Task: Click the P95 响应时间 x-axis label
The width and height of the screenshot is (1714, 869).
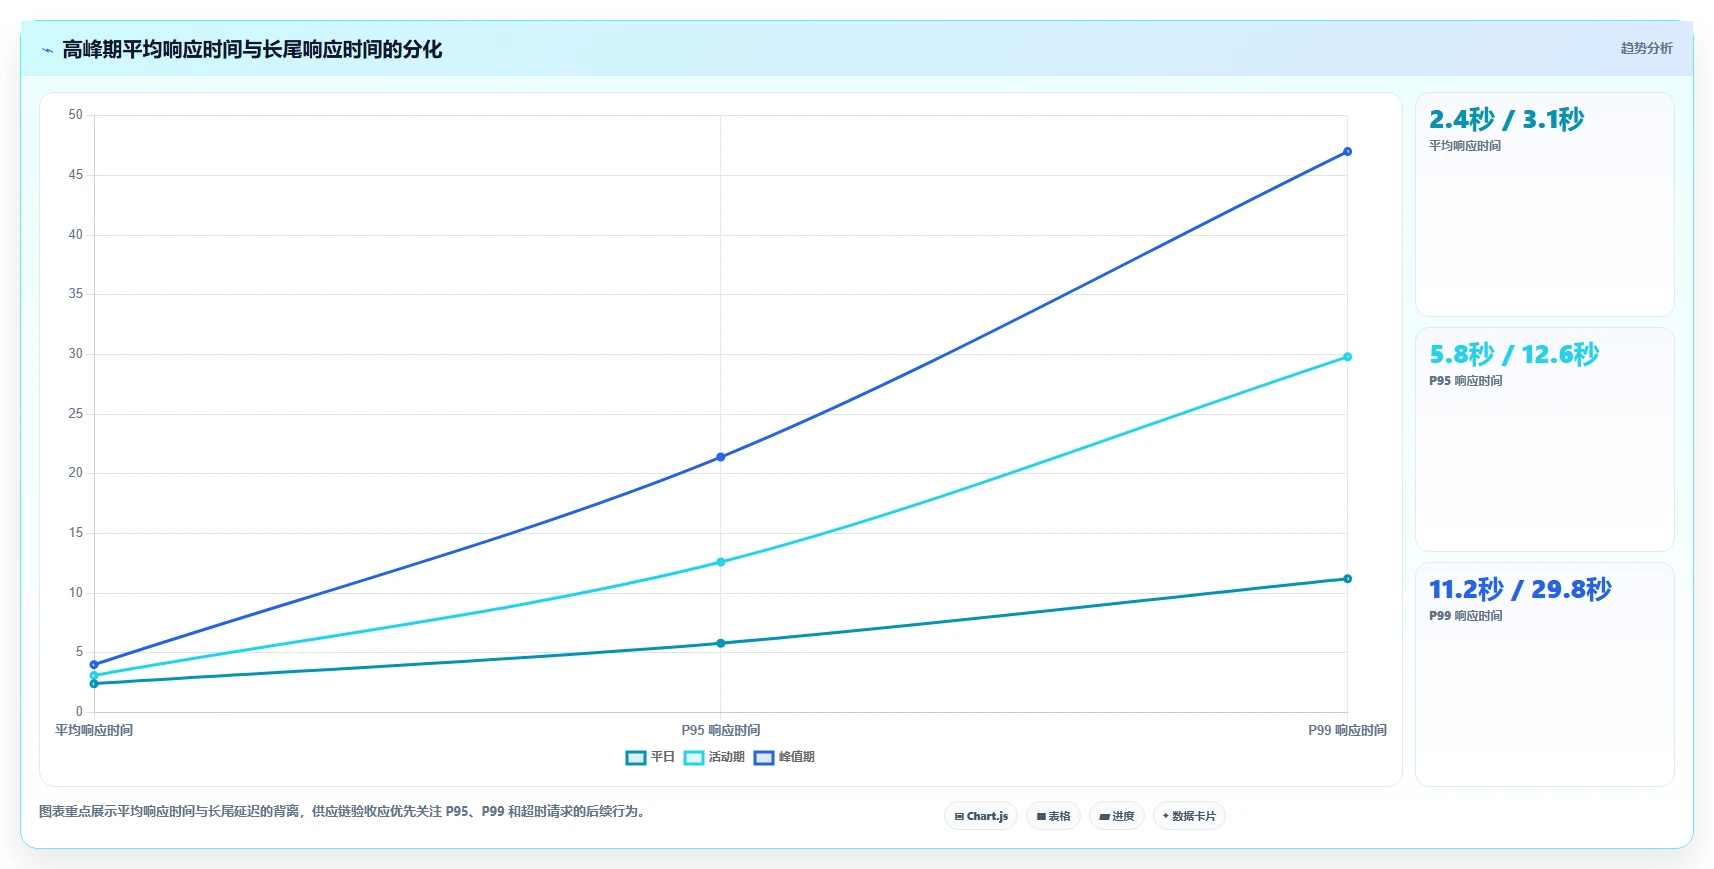Action: coord(721,730)
